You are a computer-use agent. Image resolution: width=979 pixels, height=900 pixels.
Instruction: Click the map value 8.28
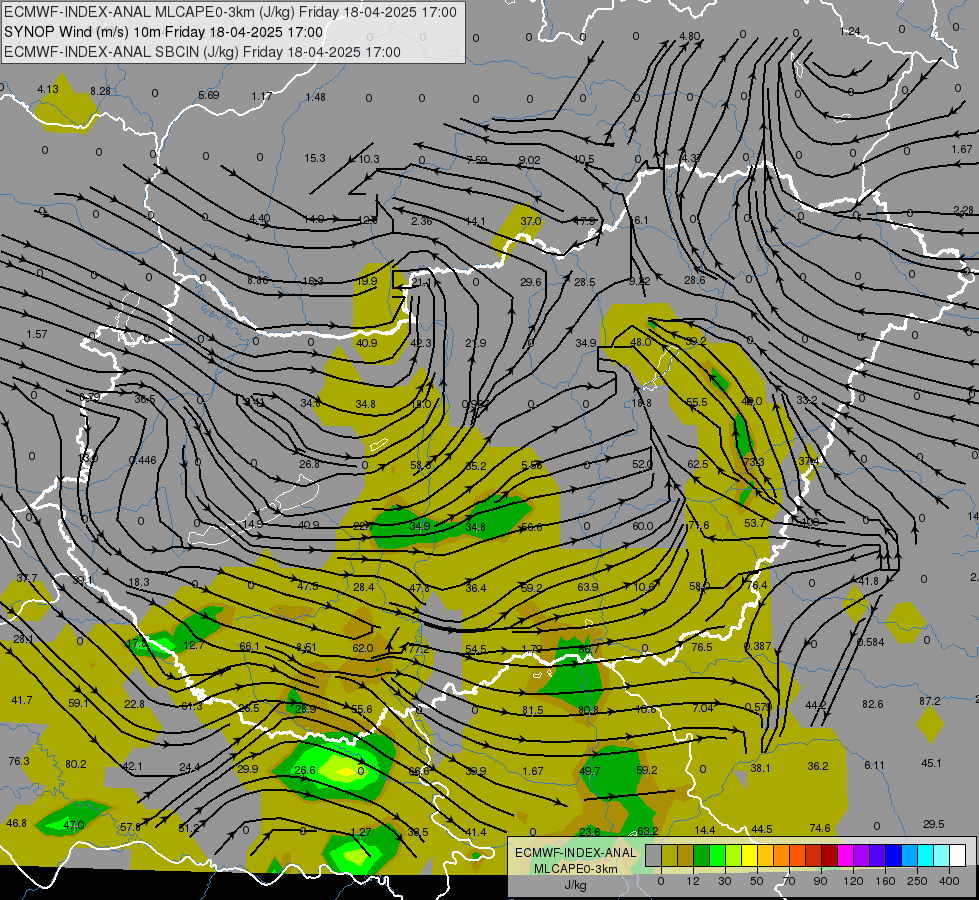click(100, 91)
